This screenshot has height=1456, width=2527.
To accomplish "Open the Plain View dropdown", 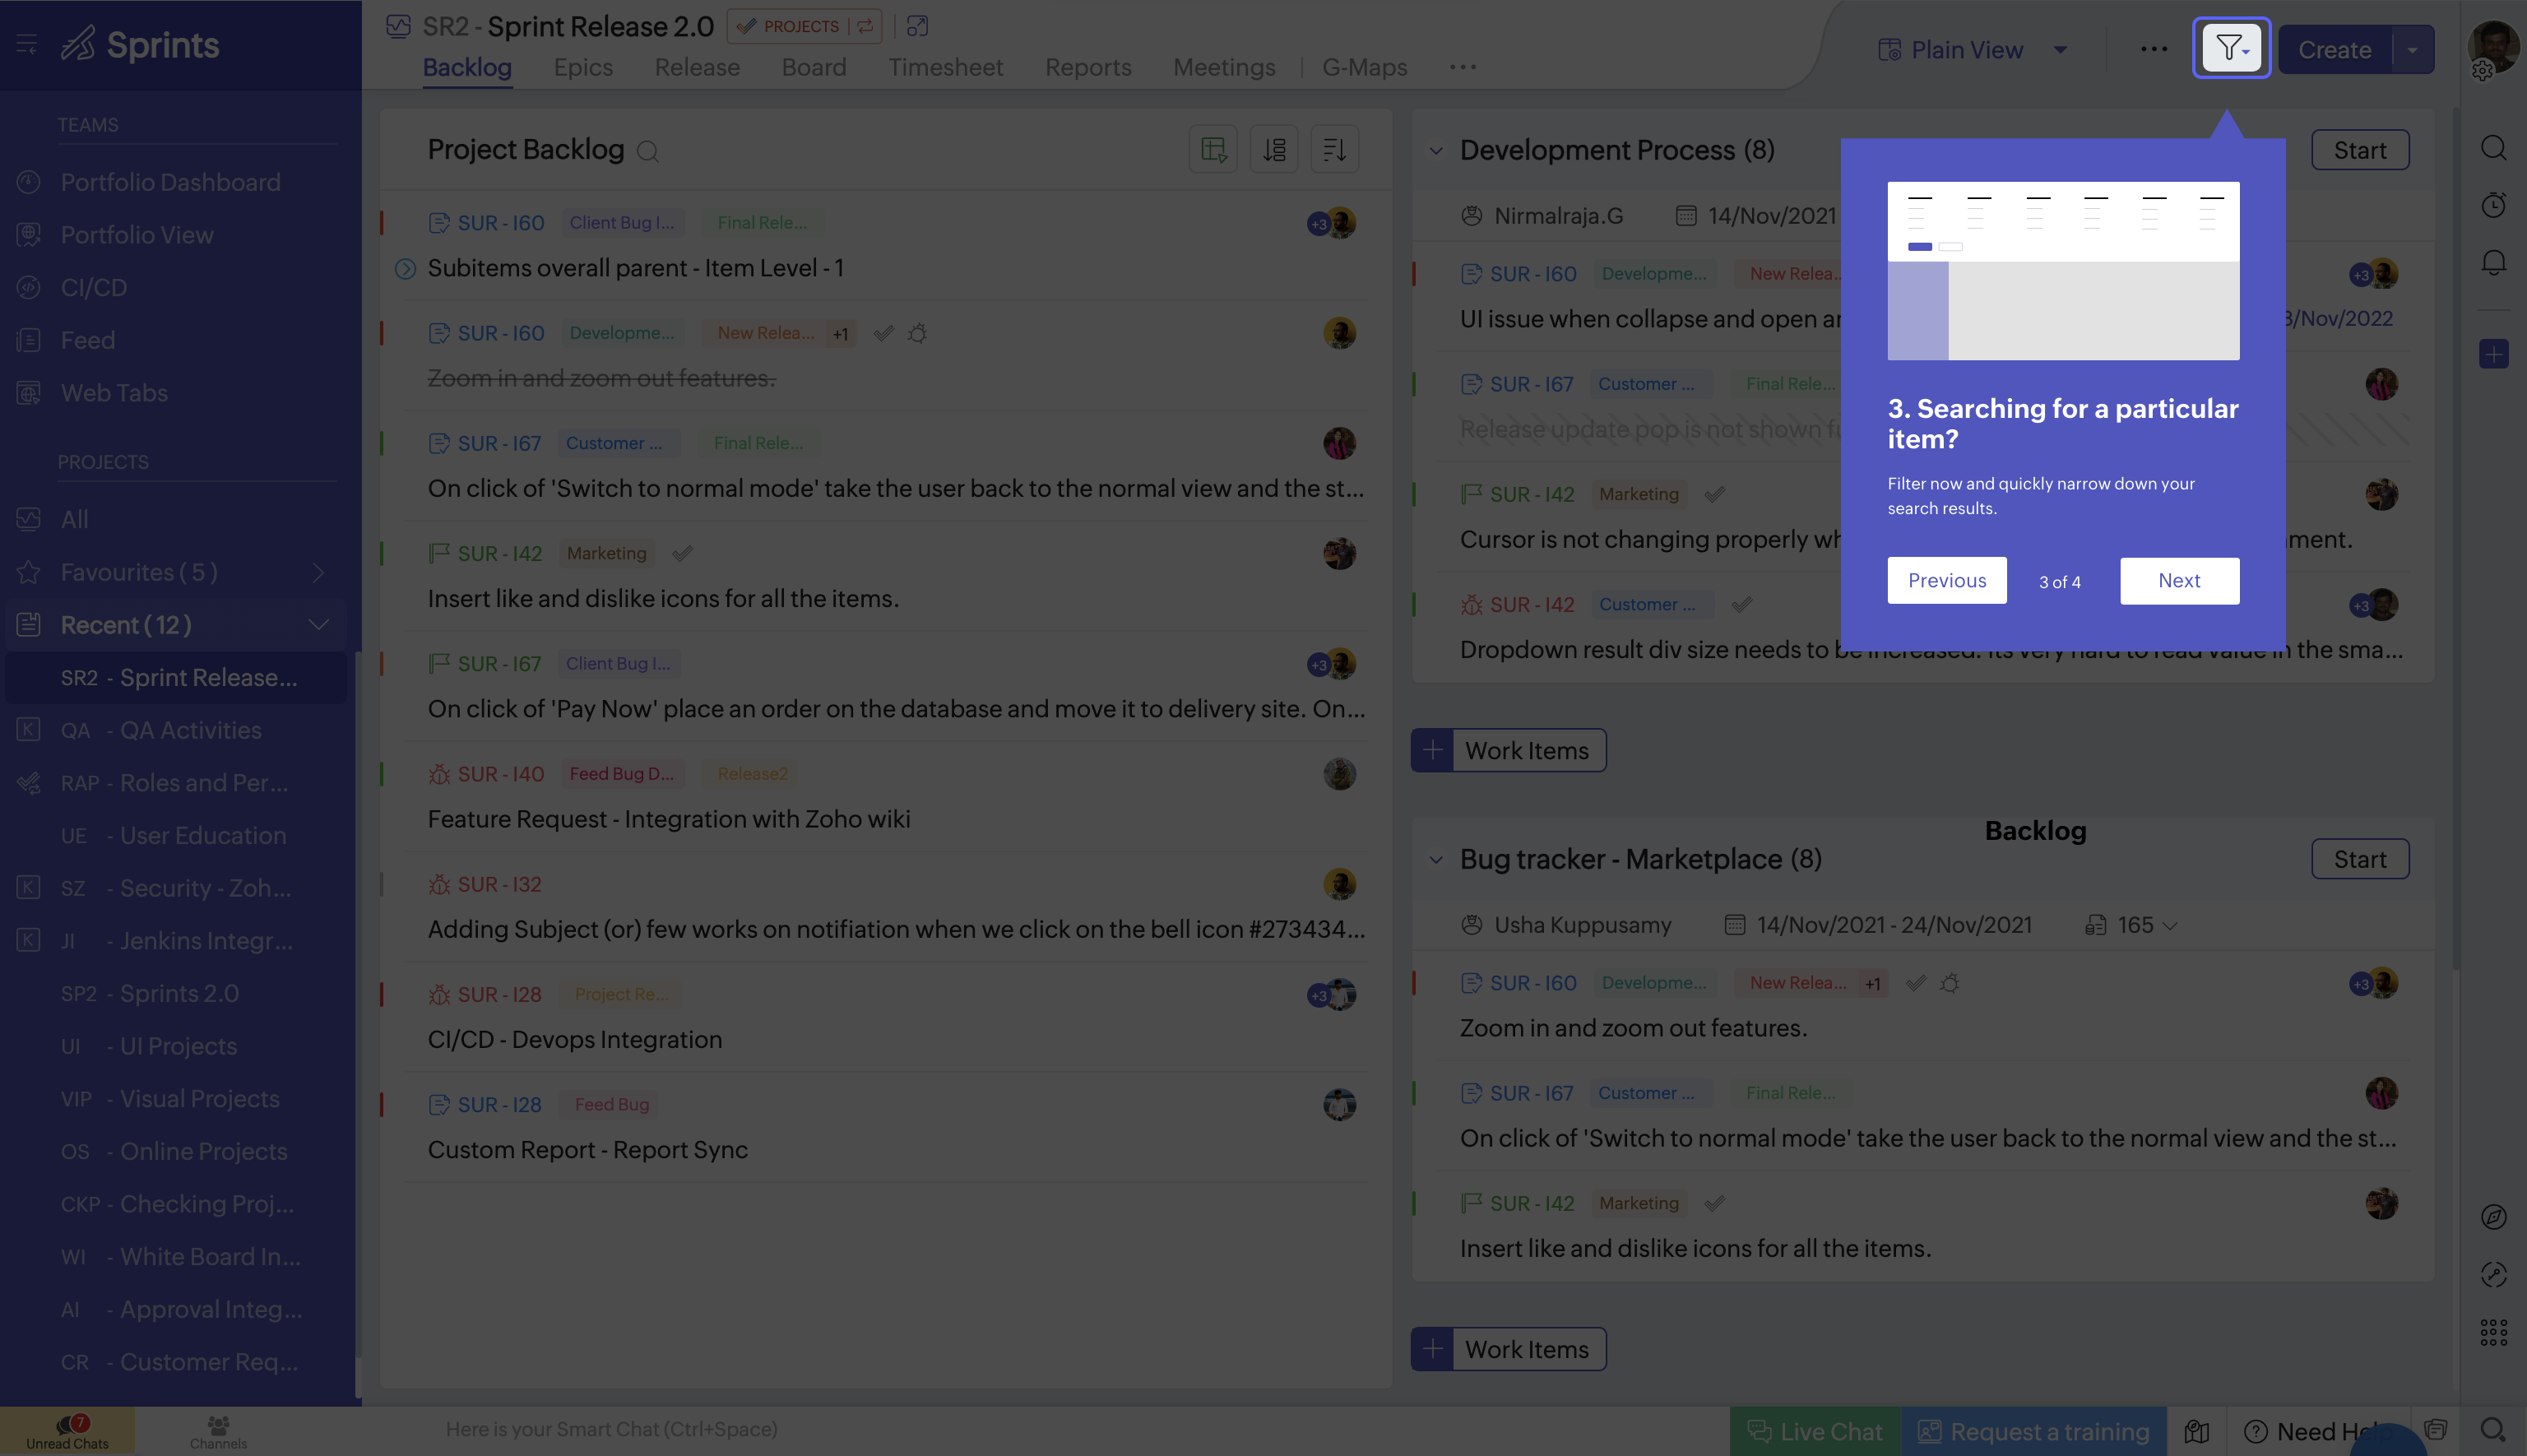I will tap(2060, 50).
